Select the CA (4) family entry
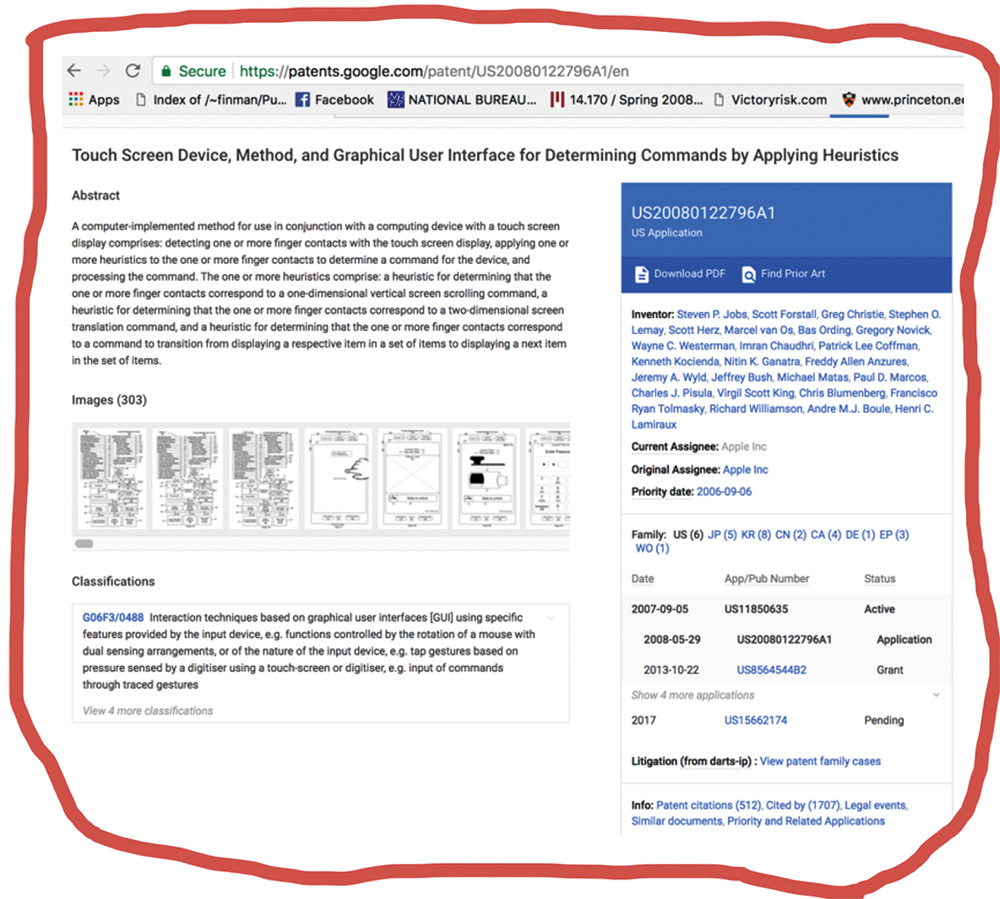Viewport: 1000px width, 899px height. (826, 534)
